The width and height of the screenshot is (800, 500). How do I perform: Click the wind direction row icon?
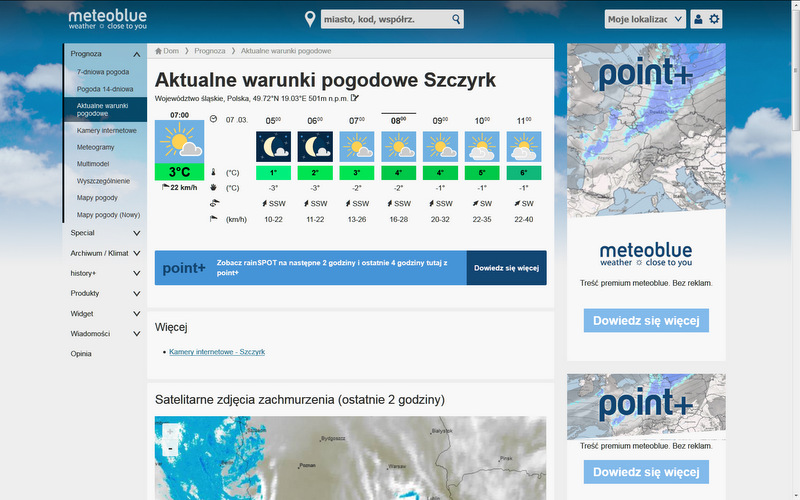(x=214, y=203)
